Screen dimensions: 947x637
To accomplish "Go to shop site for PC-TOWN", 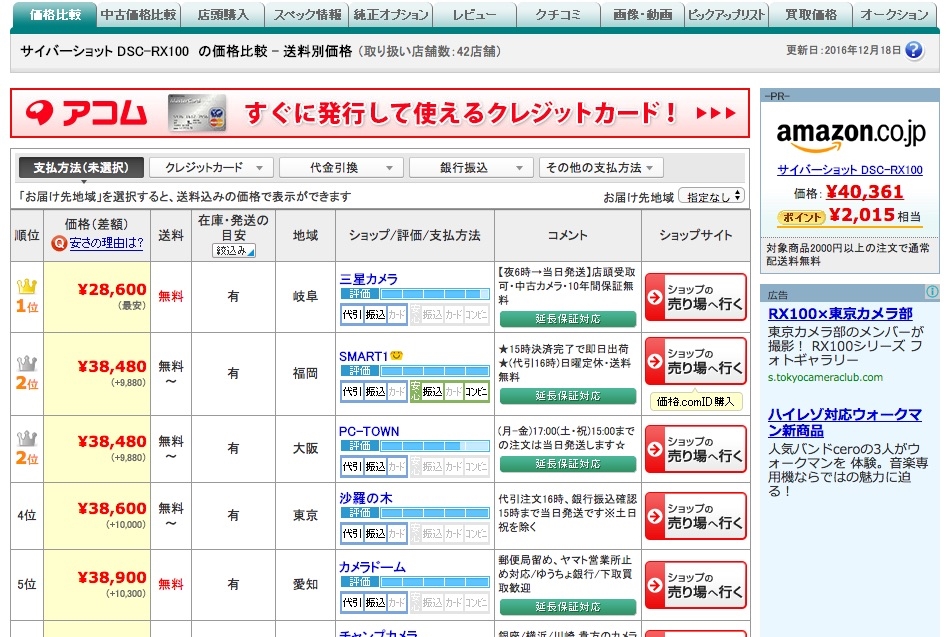I will (696, 449).
